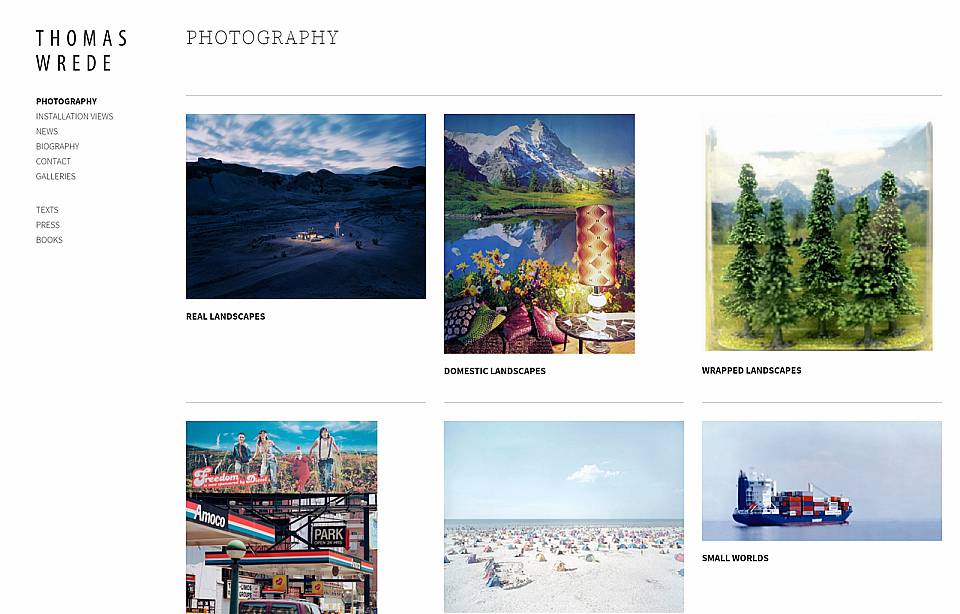Viewport: 960px width, 614px height.
Task: Open the container ship thumbnail
Action: tap(822, 481)
